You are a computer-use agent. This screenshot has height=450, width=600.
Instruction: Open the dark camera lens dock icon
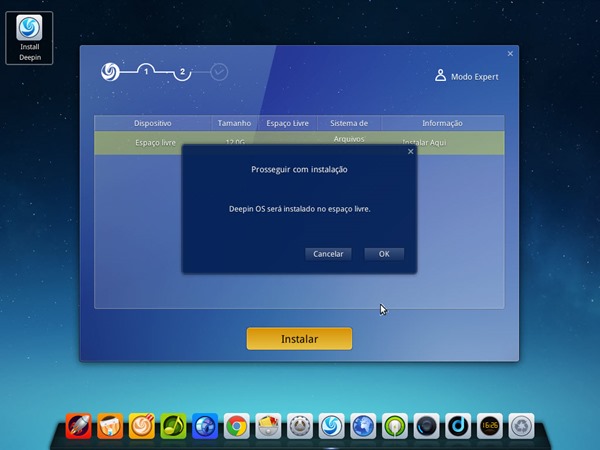pos(426,426)
